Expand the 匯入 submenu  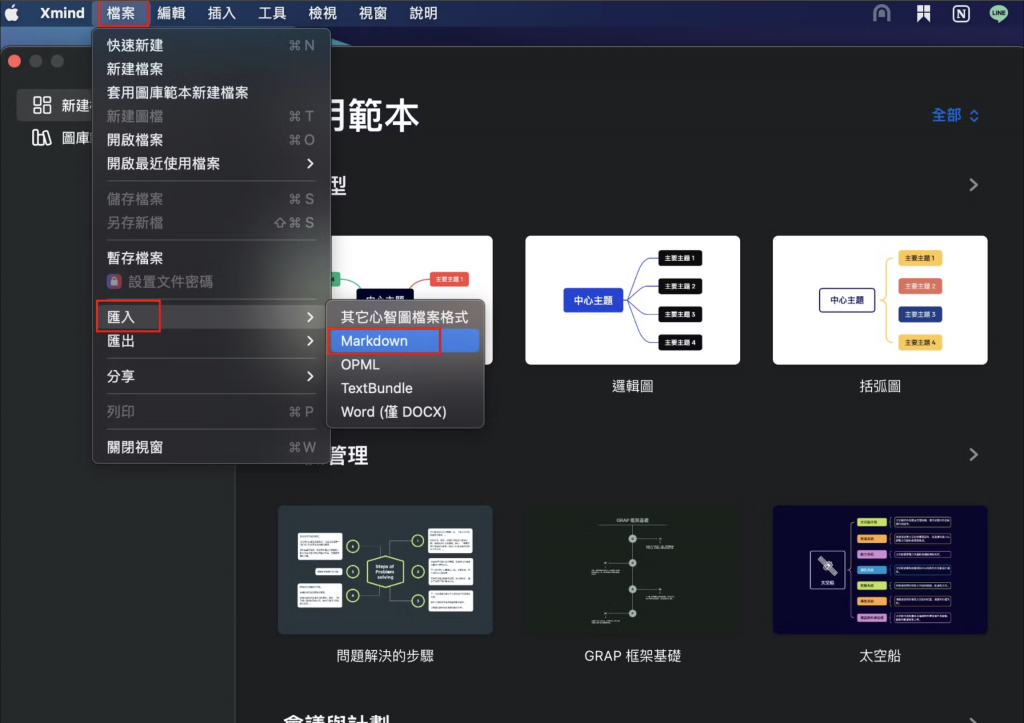coord(211,317)
